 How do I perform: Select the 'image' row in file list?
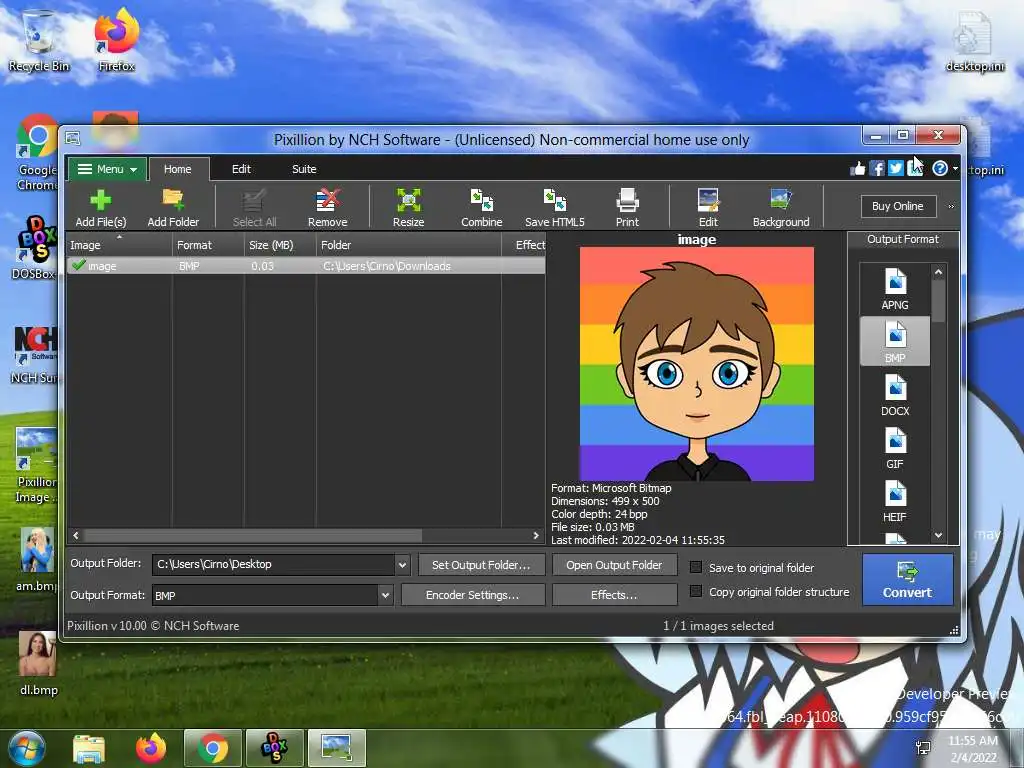(x=306, y=266)
